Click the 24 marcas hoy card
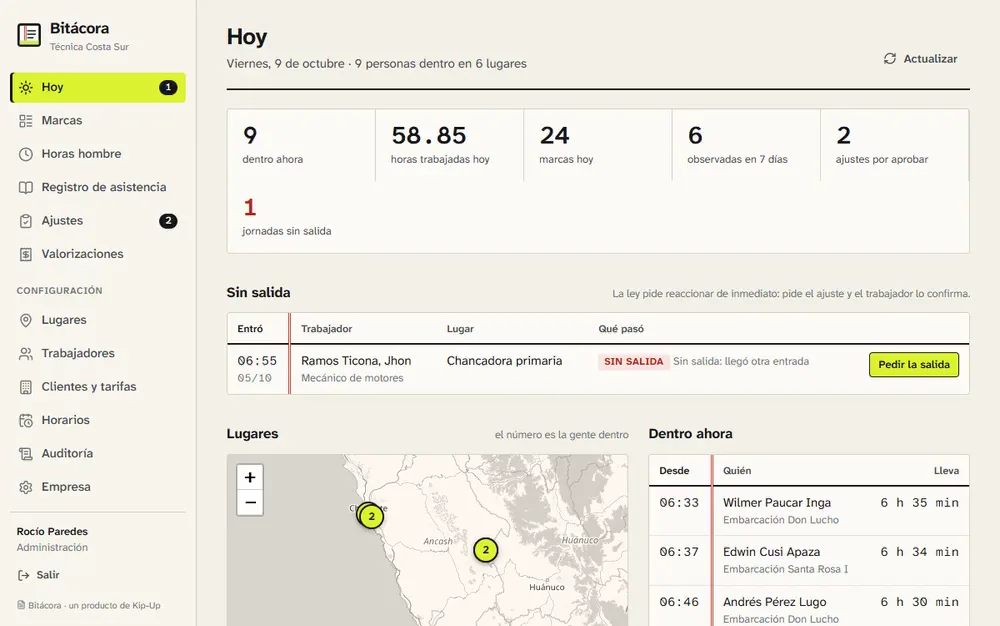The width and height of the screenshot is (1000, 626). 598,145
